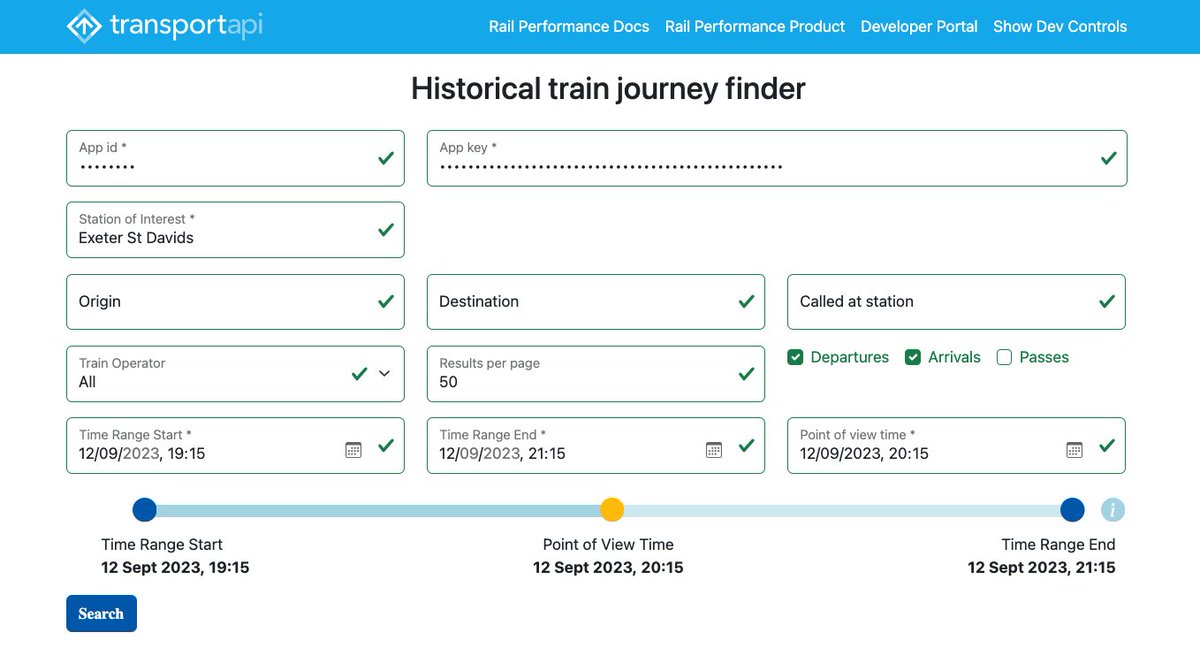The width and height of the screenshot is (1200, 648).
Task: Click the checkmark in Time Range Start field
Action: point(386,446)
